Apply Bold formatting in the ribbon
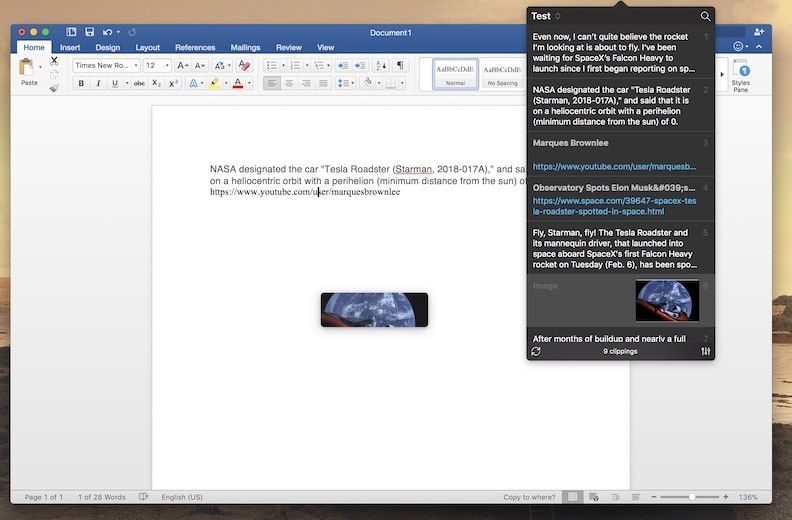Screen dimensions: 792x520 pyautogui.click(x=82, y=83)
